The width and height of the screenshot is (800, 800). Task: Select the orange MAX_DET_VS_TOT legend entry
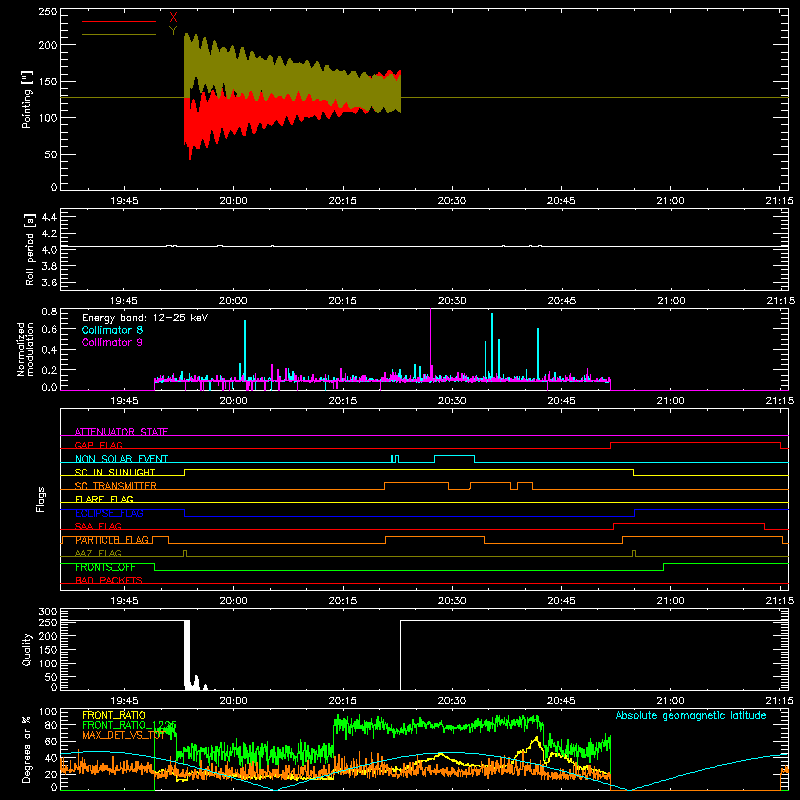123,735
